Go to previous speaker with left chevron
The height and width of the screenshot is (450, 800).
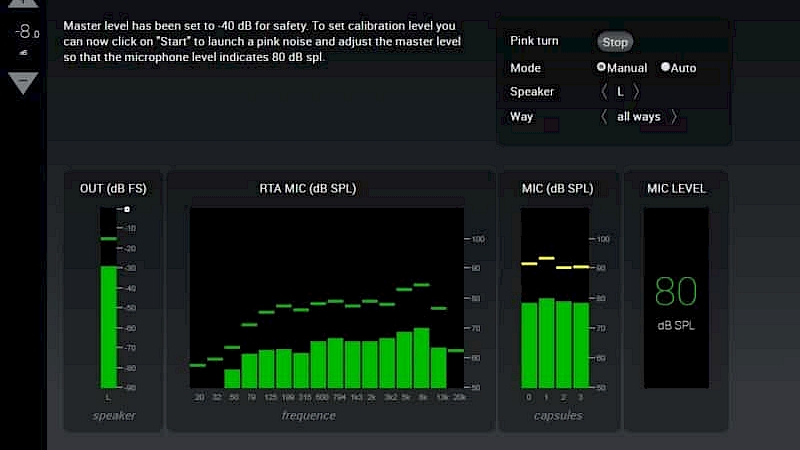click(604, 92)
